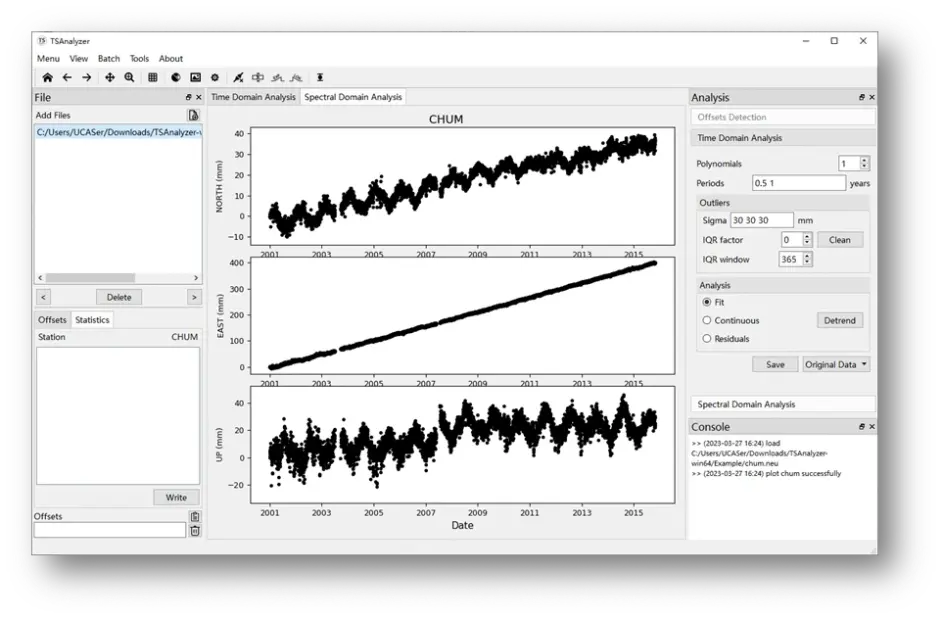Open the gear settings toolbar icon
The width and height of the screenshot is (942, 619).
(215, 78)
